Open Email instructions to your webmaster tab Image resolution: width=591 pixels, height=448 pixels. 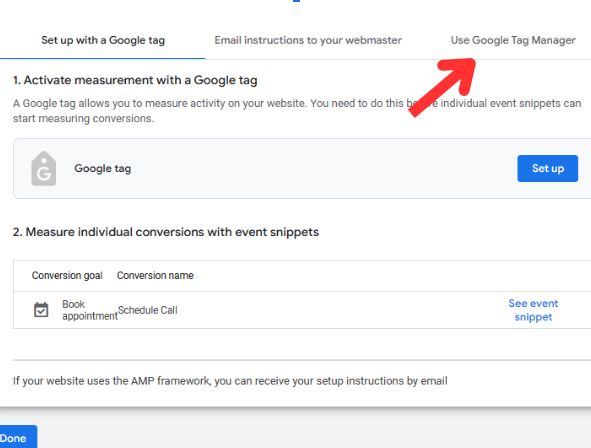[x=308, y=40]
